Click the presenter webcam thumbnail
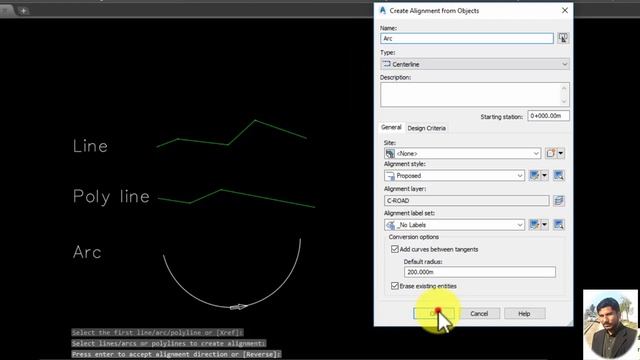640x360 pixels. point(611,324)
